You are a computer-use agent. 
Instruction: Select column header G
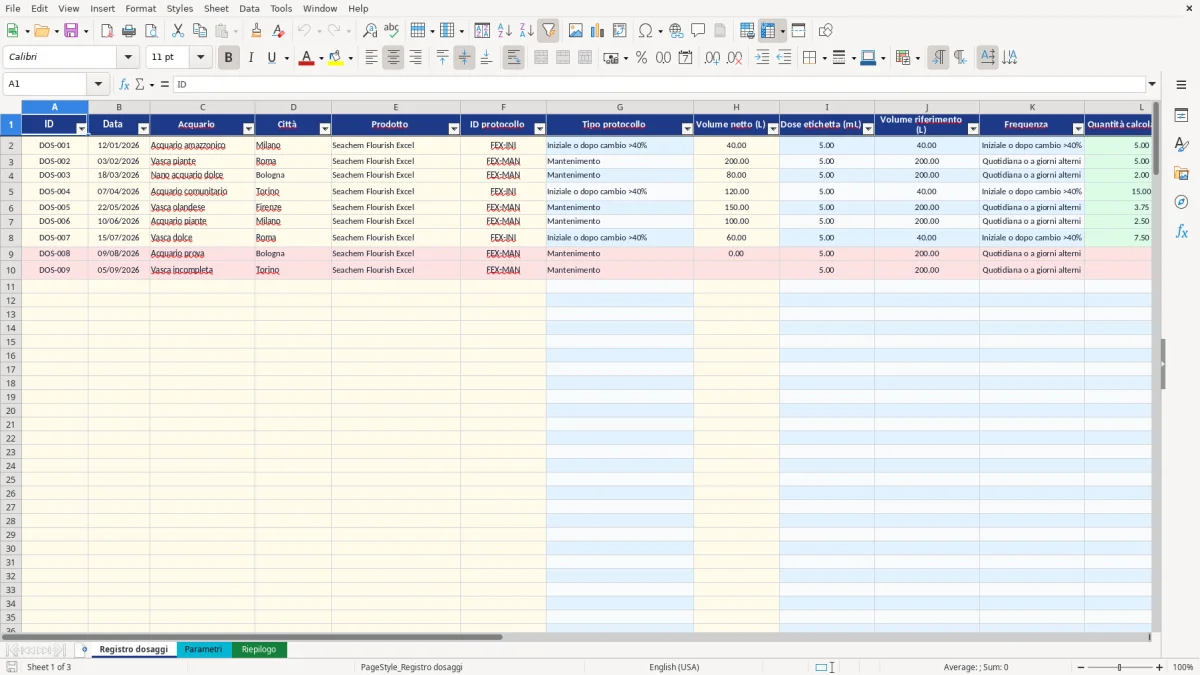[x=620, y=107]
